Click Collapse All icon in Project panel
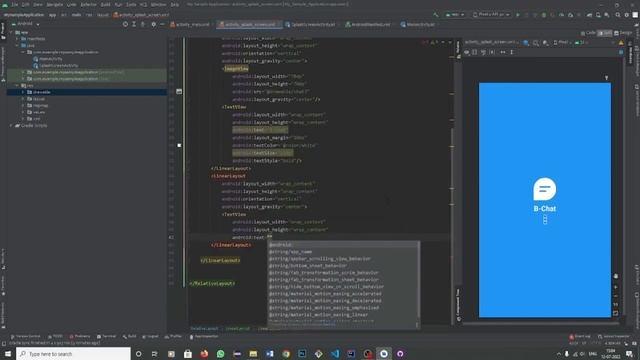The width and height of the screenshot is (640, 360). click(142, 24)
